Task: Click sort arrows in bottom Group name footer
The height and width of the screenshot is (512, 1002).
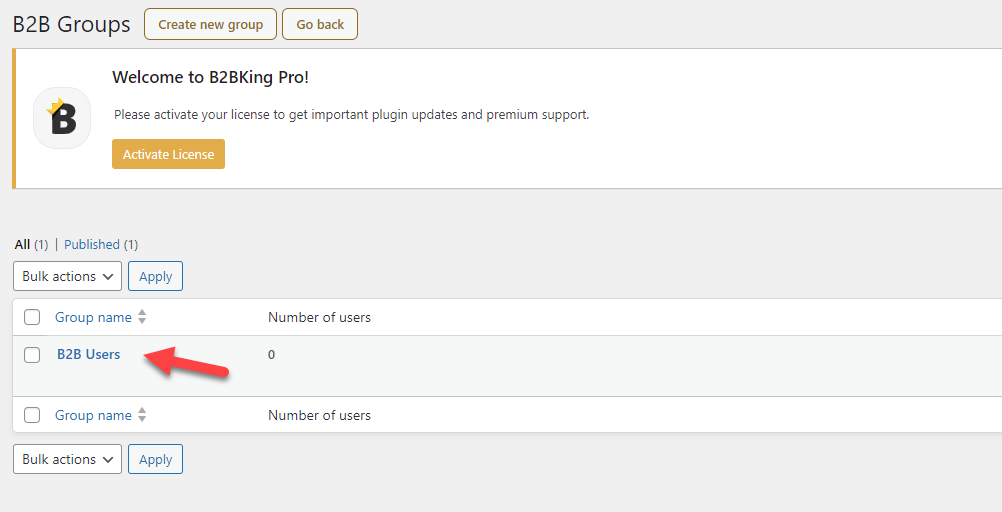Action: (142, 415)
